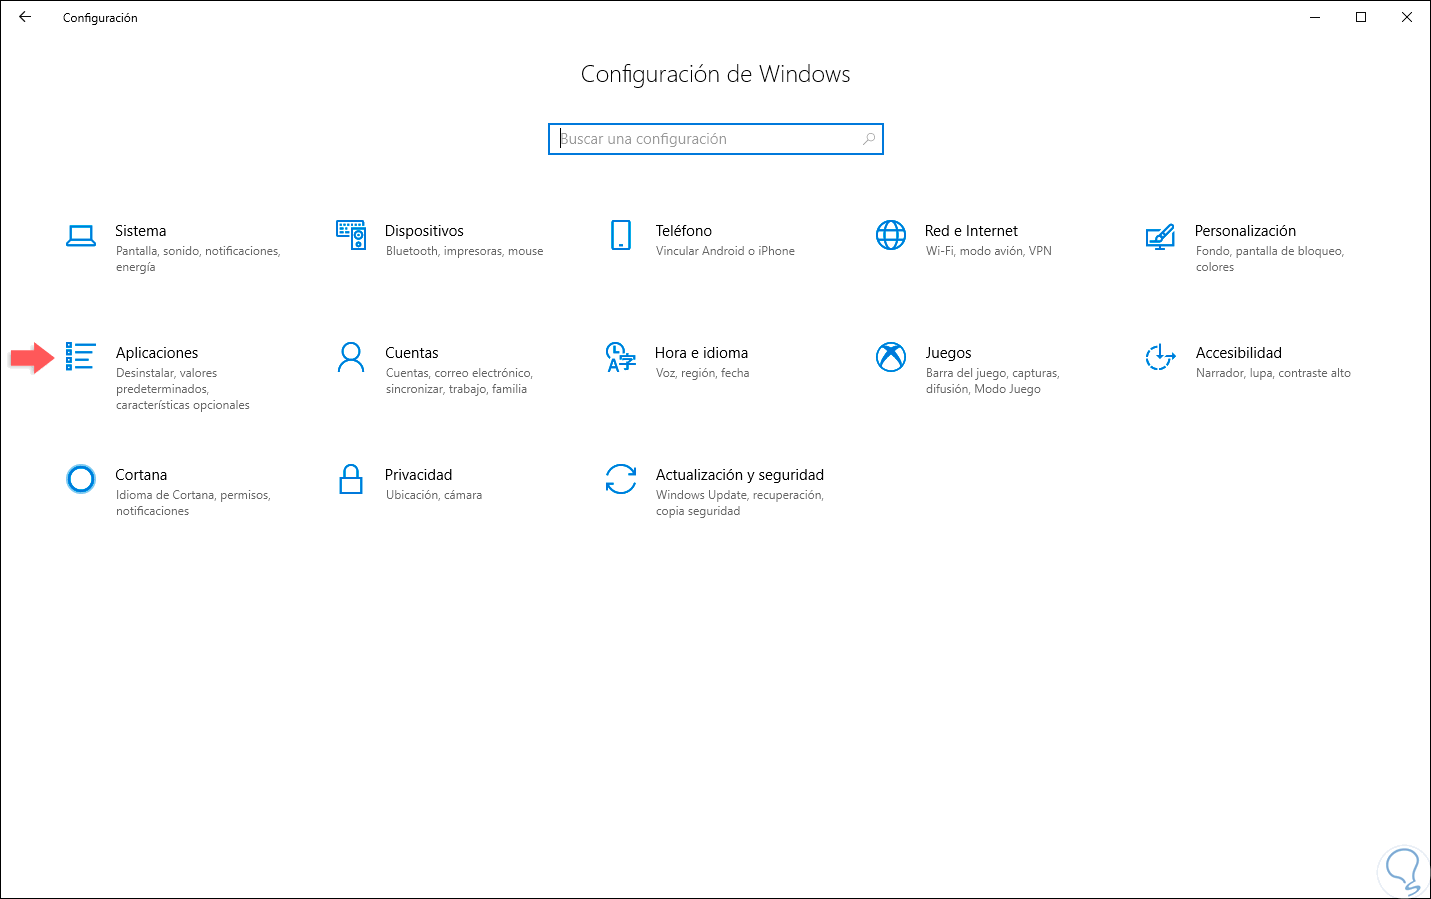
Task: Open the Dispositivos keyboard icon
Action: click(351, 235)
